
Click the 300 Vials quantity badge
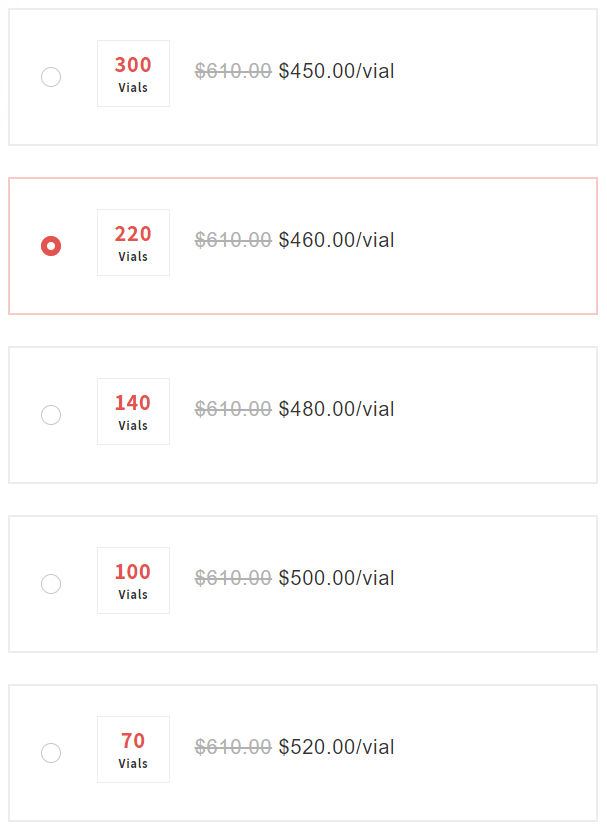[133, 73]
